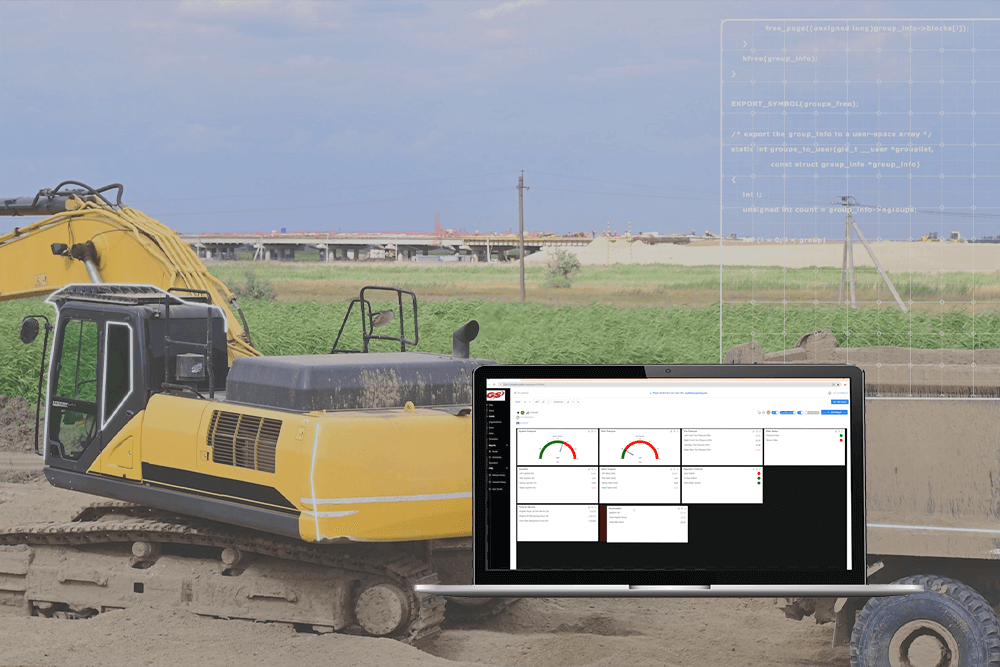This screenshot has height=667, width=1000.
Task: Open the blue dropdown button at toolbar right
Action: pos(834,412)
